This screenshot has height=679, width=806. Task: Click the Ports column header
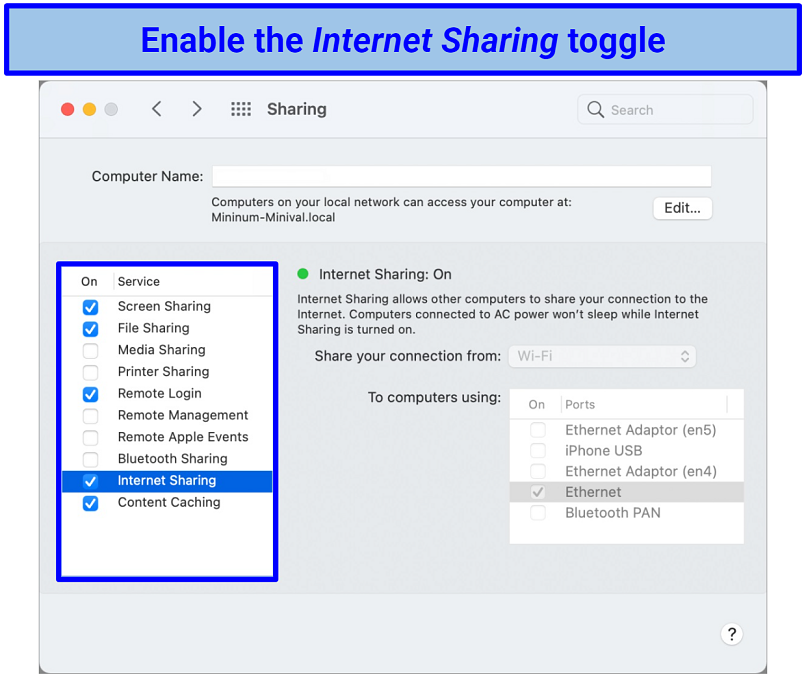(580, 405)
